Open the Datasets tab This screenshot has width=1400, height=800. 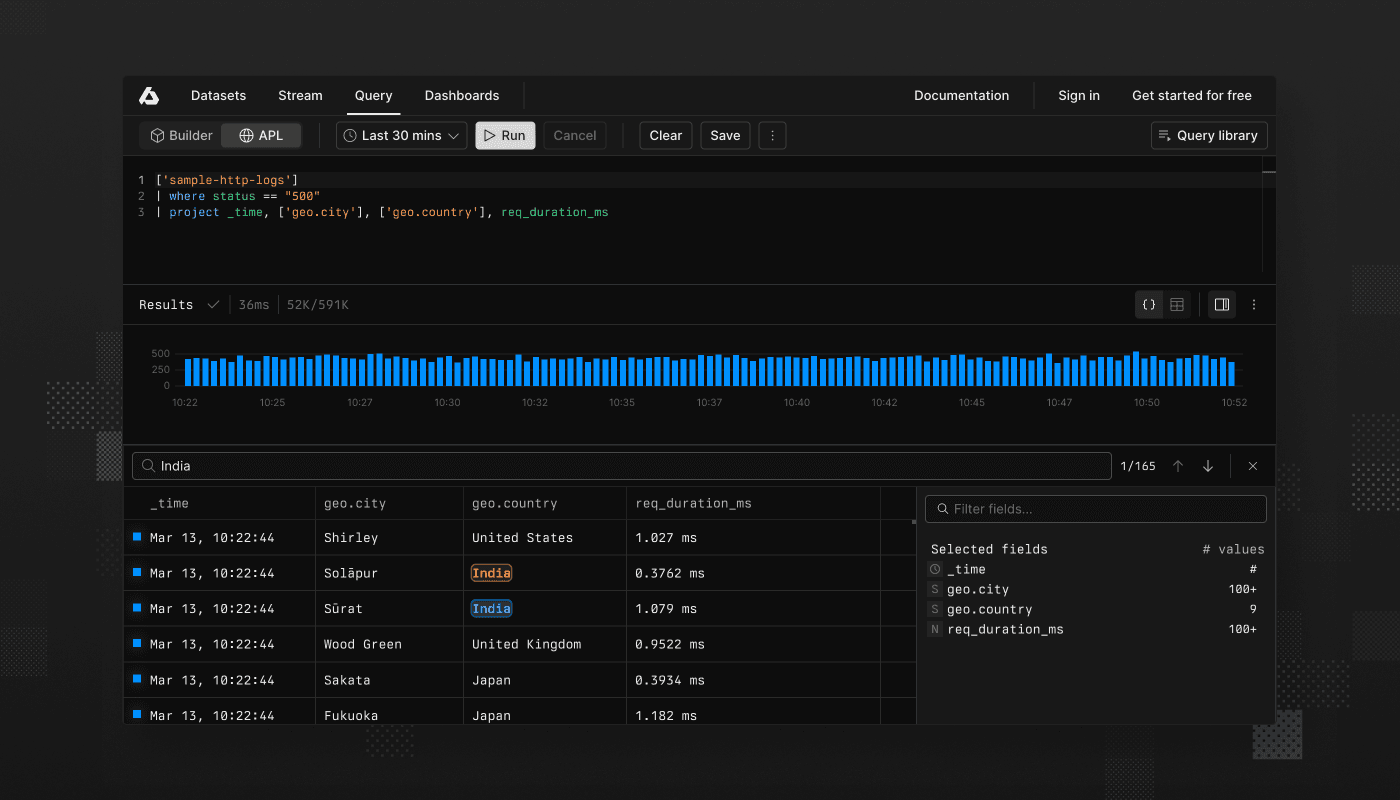point(218,95)
